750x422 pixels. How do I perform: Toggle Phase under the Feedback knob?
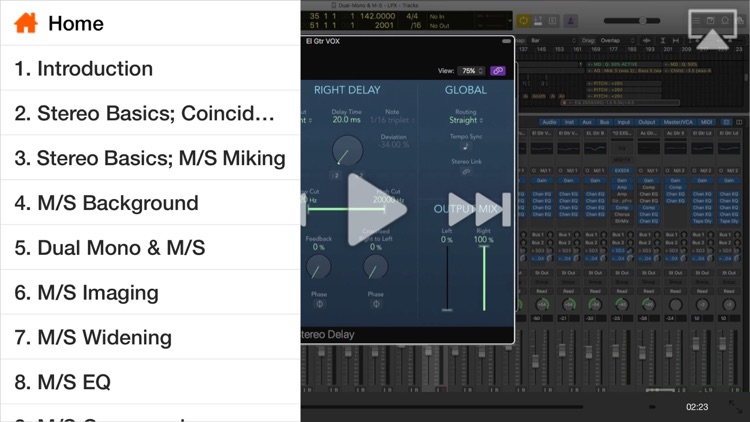(x=319, y=304)
